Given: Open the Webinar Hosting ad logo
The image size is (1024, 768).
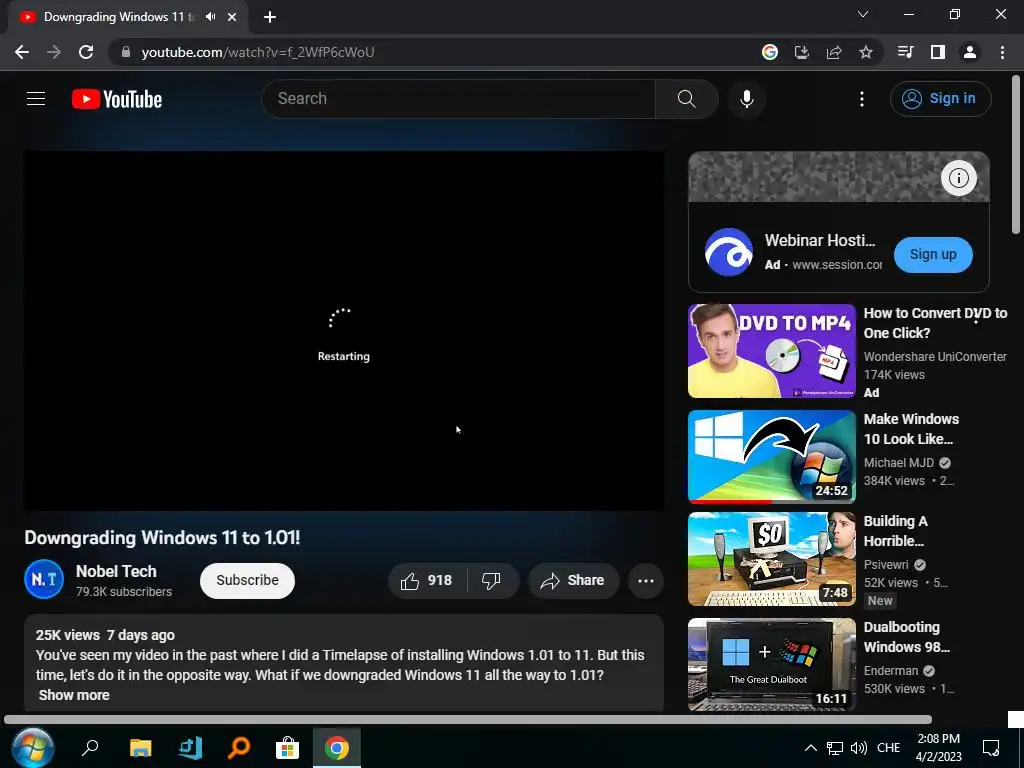Looking at the screenshot, I should pyautogui.click(x=728, y=252).
